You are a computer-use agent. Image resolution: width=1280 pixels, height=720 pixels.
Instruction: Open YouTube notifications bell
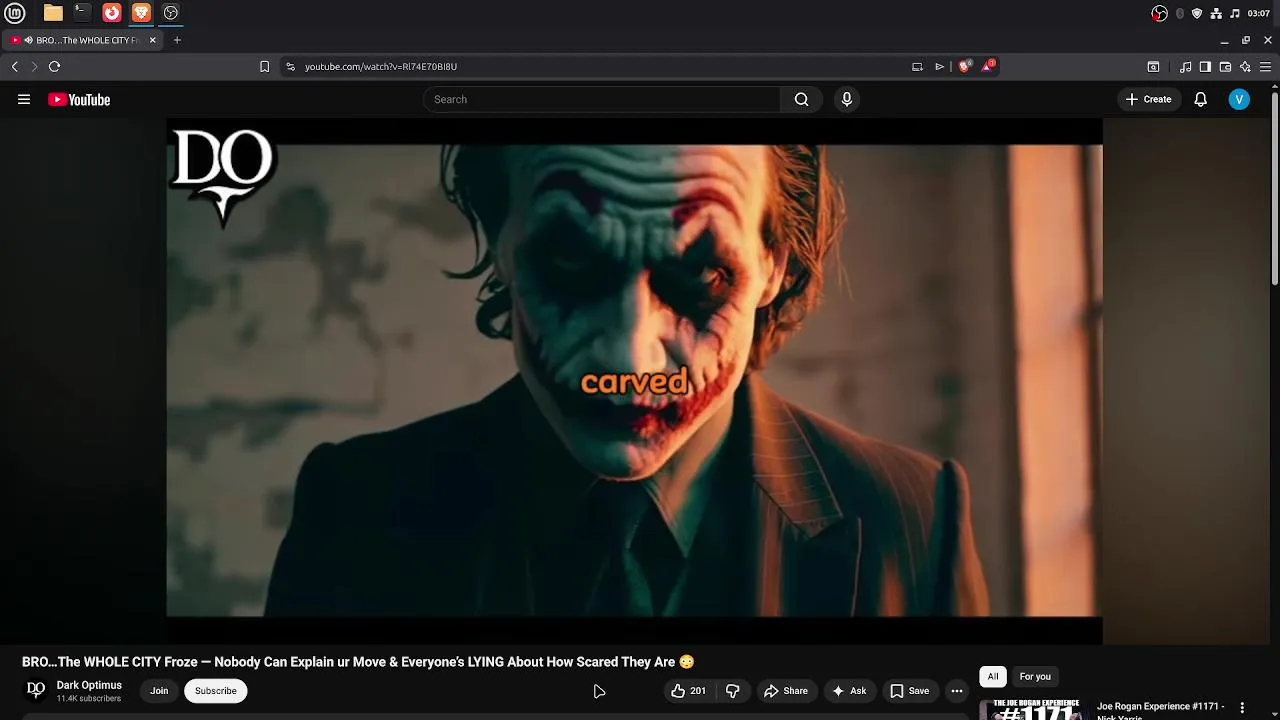click(1201, 99)
